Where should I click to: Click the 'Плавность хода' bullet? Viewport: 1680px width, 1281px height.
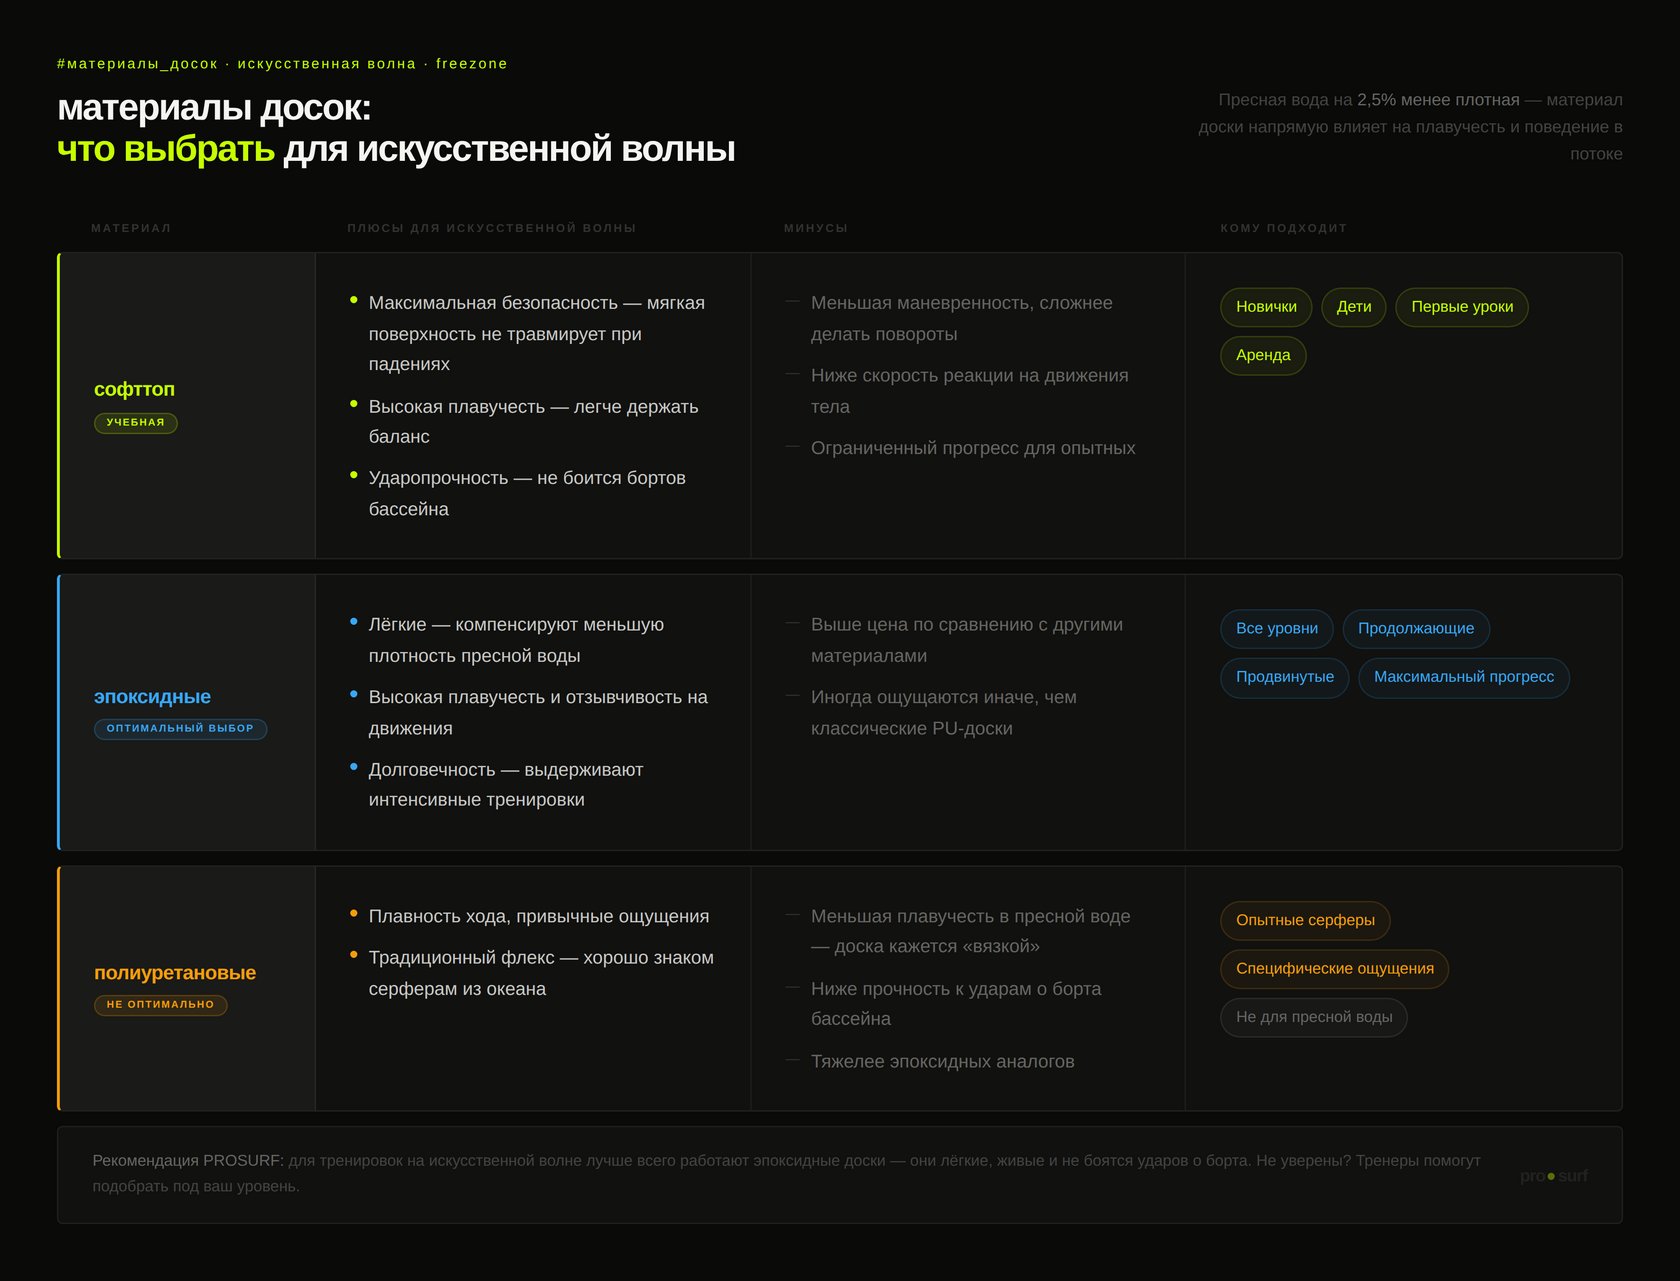[538, 916]
